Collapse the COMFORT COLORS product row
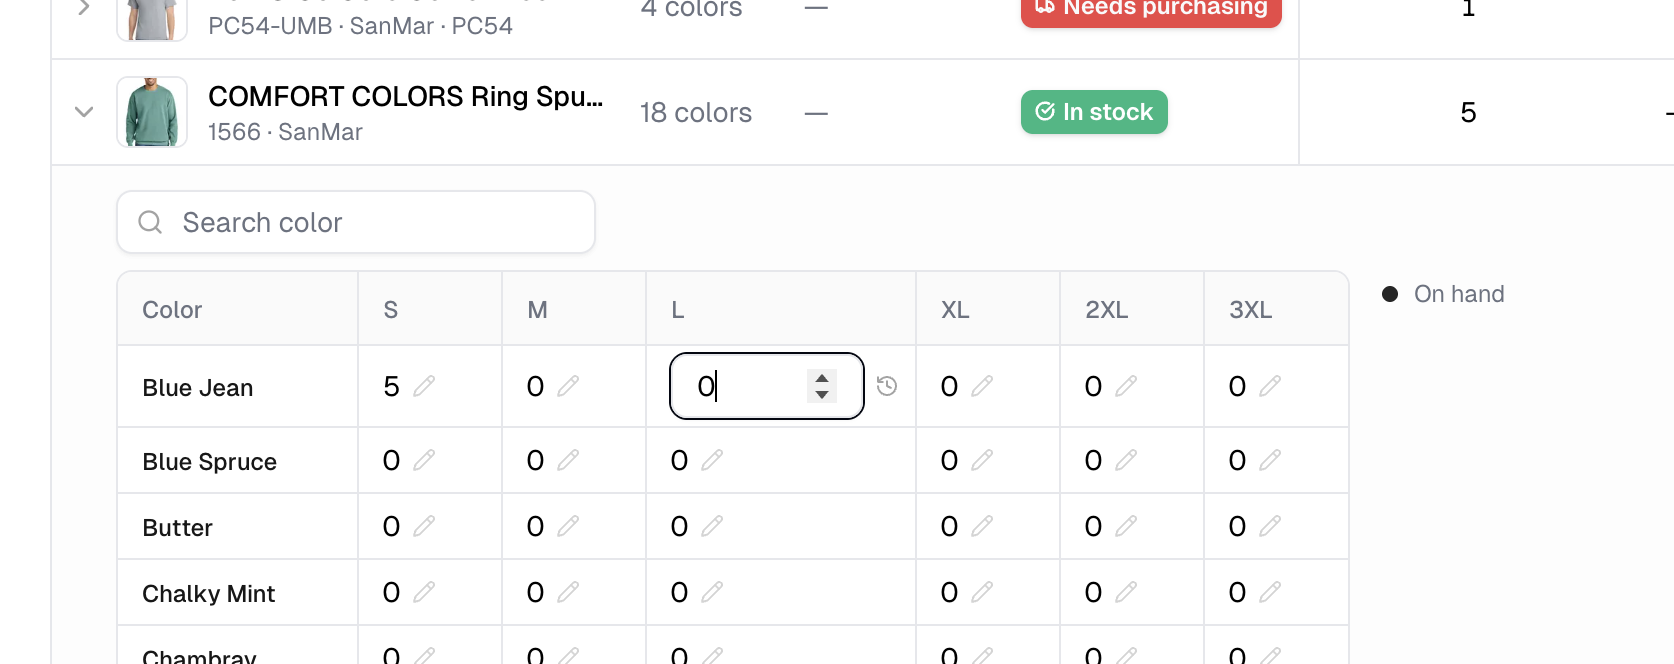This screenshot has height=664, width=1674. click(x=84, y=112)
